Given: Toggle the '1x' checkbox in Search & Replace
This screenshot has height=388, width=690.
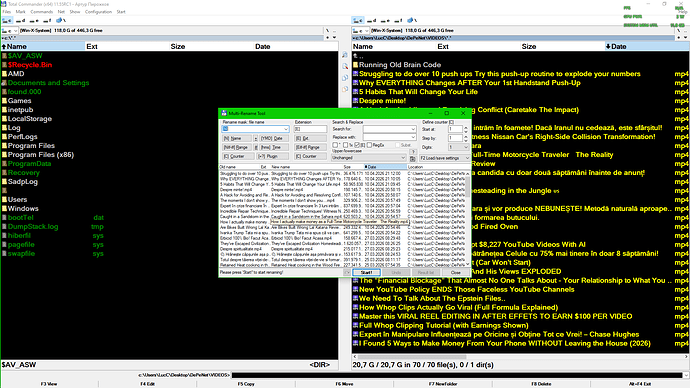Looking at the screenshot, I should click(346, 145).
